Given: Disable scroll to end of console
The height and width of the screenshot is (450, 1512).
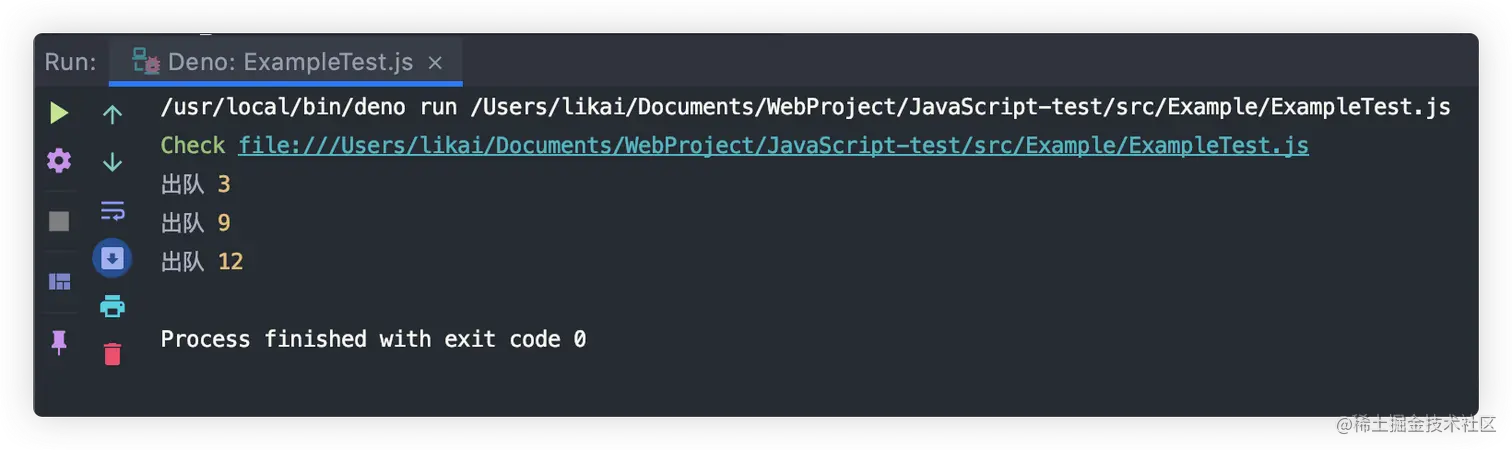Looking at the screenshot, I should click(112, 259).
